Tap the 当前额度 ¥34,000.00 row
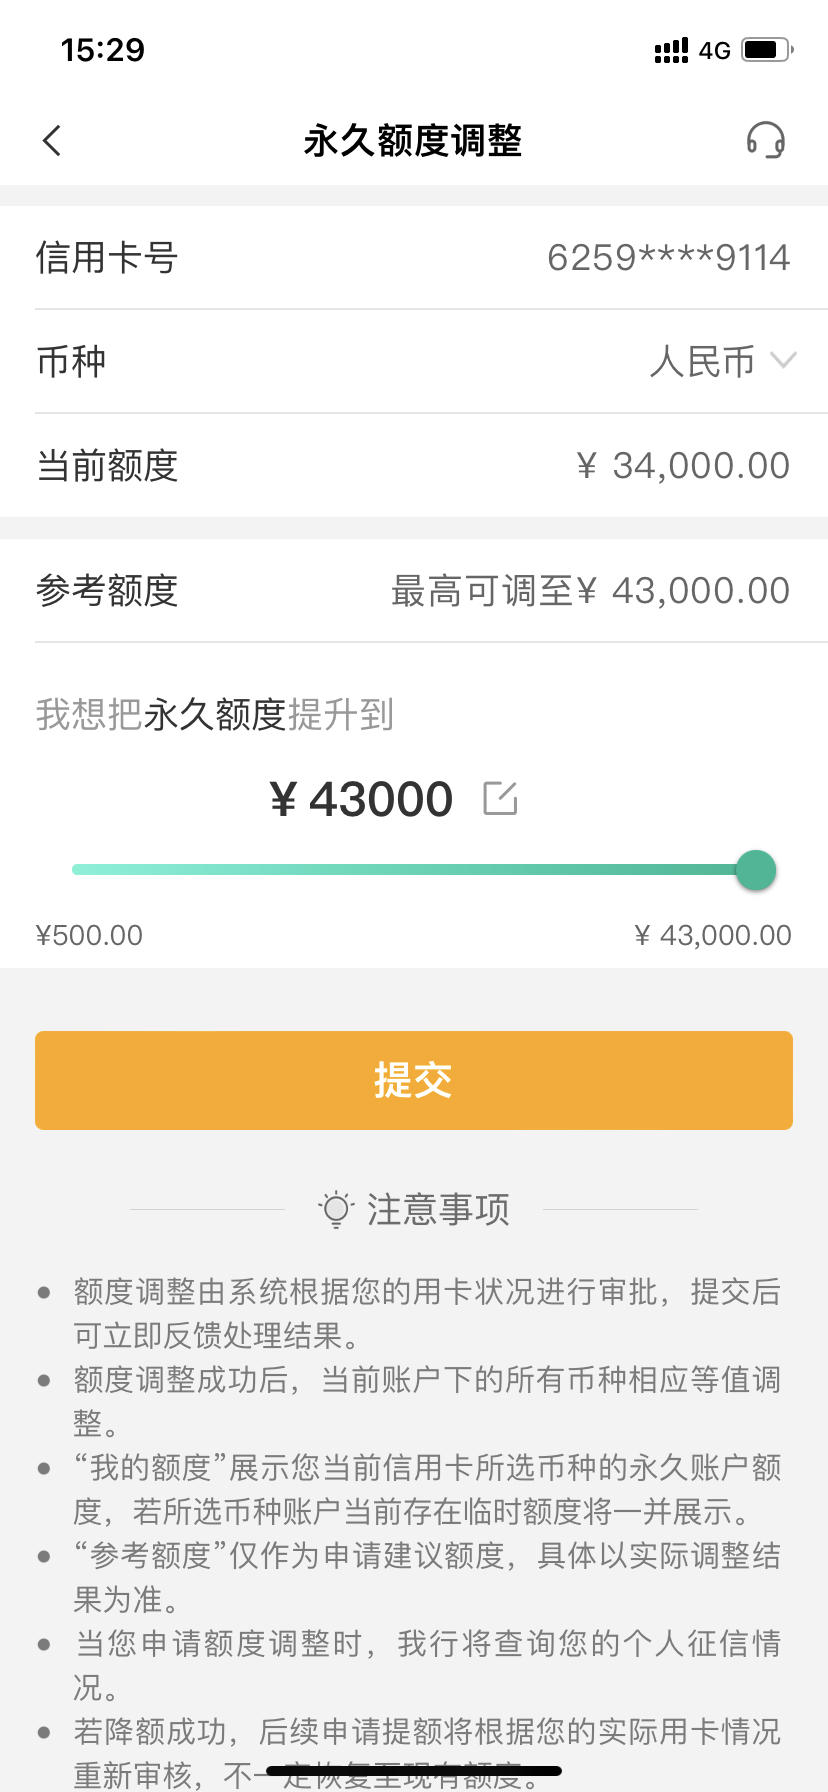 (x=414, y=465)
